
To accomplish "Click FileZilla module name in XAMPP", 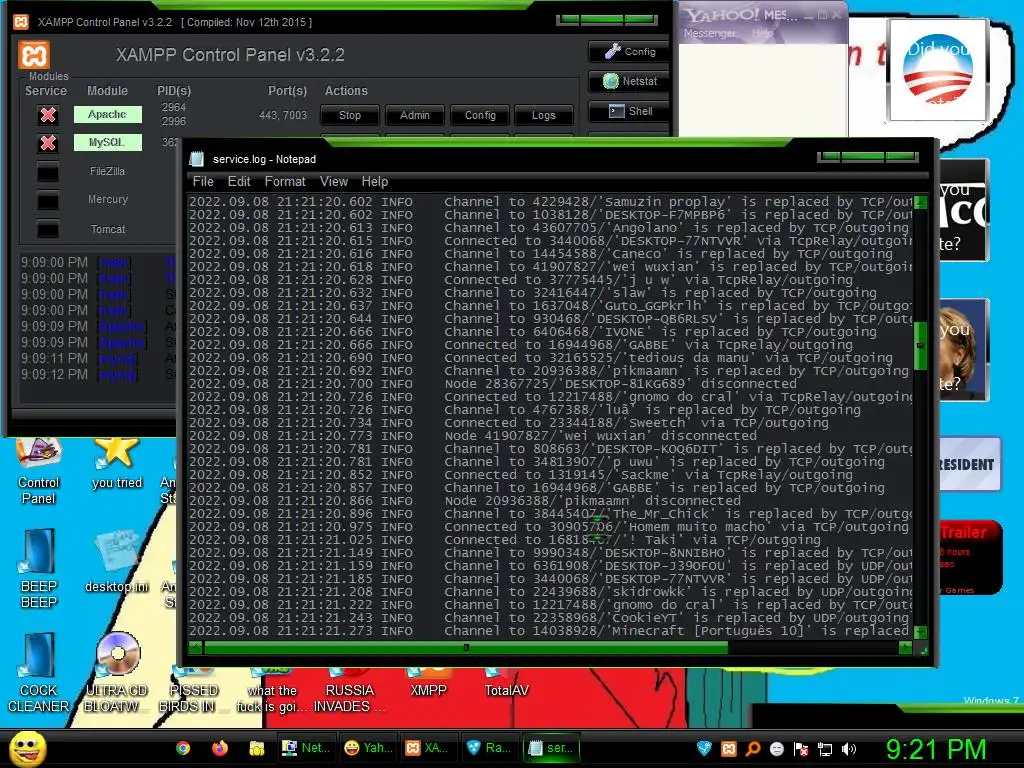I will pyautogui.click(x=107, y=171).
